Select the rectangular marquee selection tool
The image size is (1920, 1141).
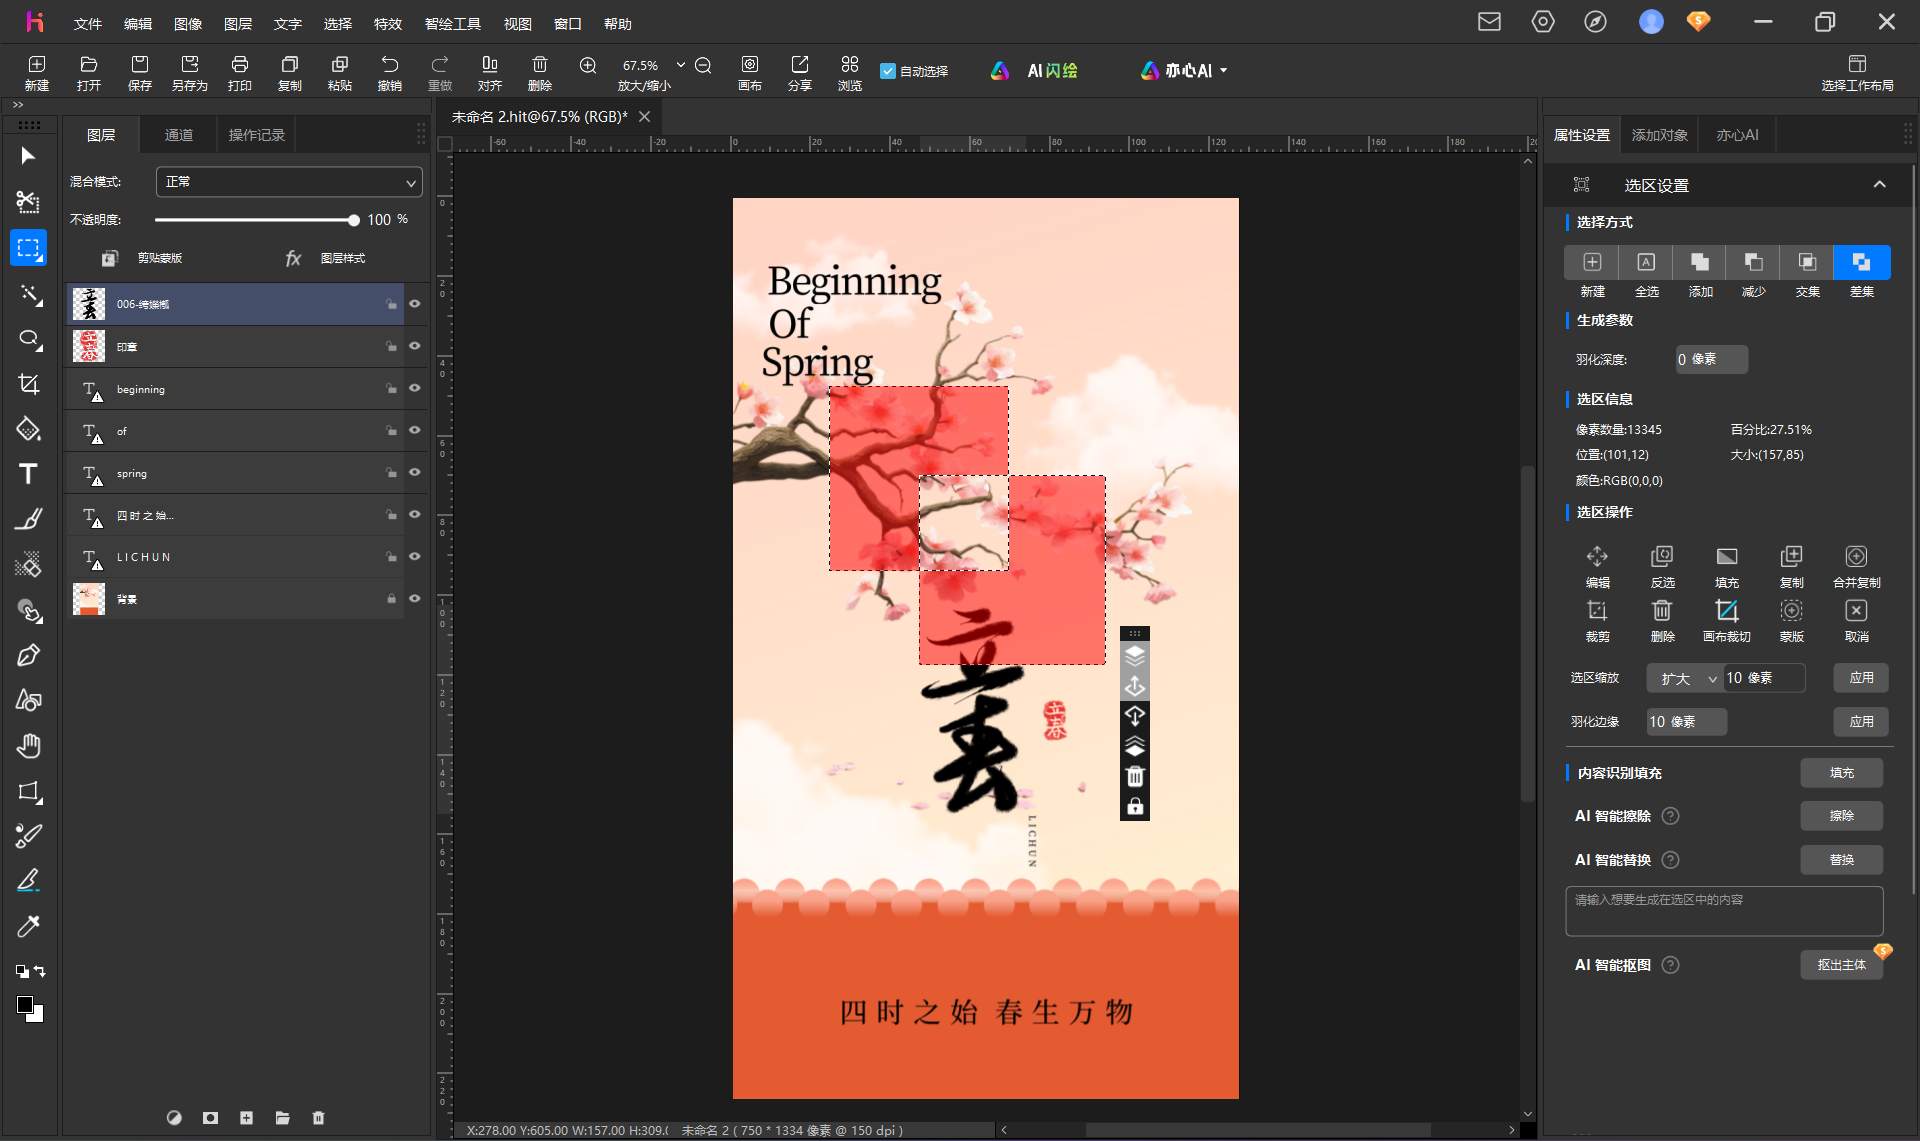click(28, 247)
